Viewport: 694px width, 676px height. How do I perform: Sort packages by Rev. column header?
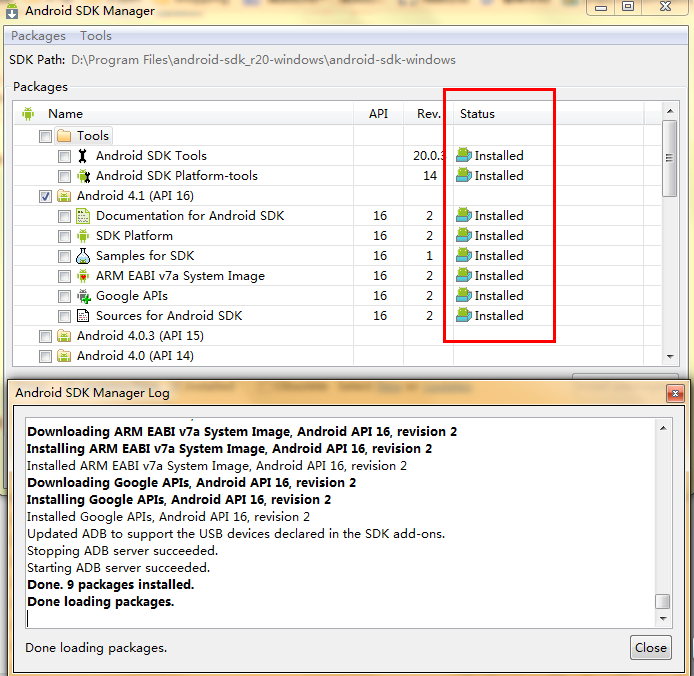tap(428, 114)
